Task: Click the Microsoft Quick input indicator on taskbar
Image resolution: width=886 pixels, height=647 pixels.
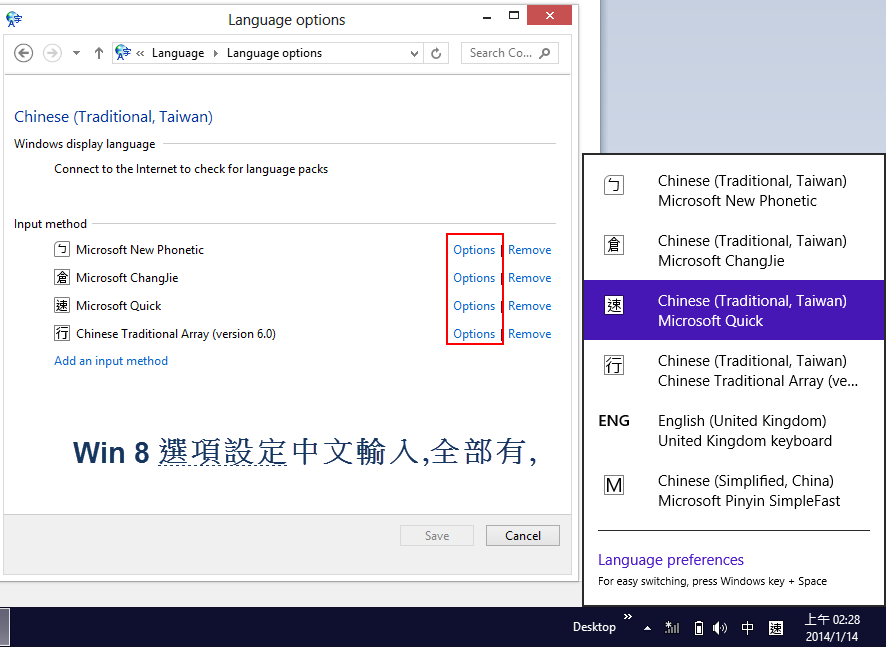Action: (x=776, y=628)
